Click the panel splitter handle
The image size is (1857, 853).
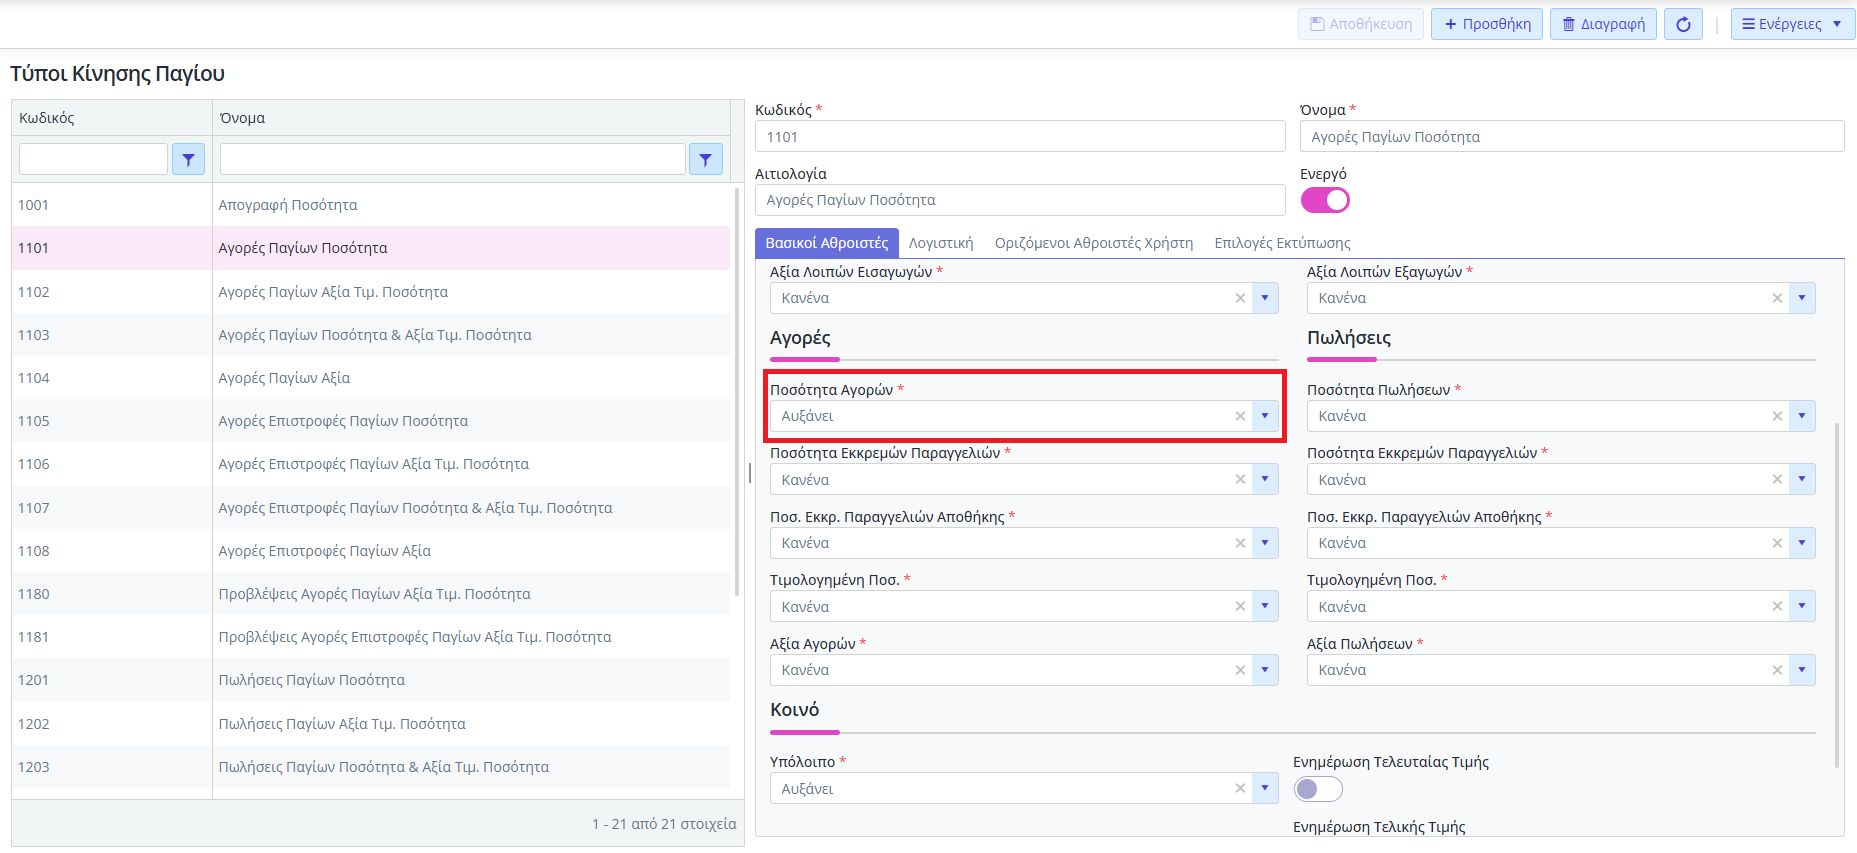[750, 473]
